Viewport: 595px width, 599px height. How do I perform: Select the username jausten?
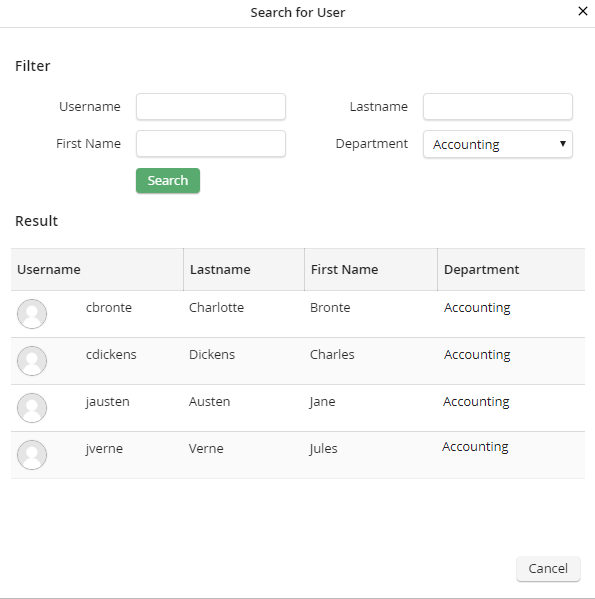point(108,402)
